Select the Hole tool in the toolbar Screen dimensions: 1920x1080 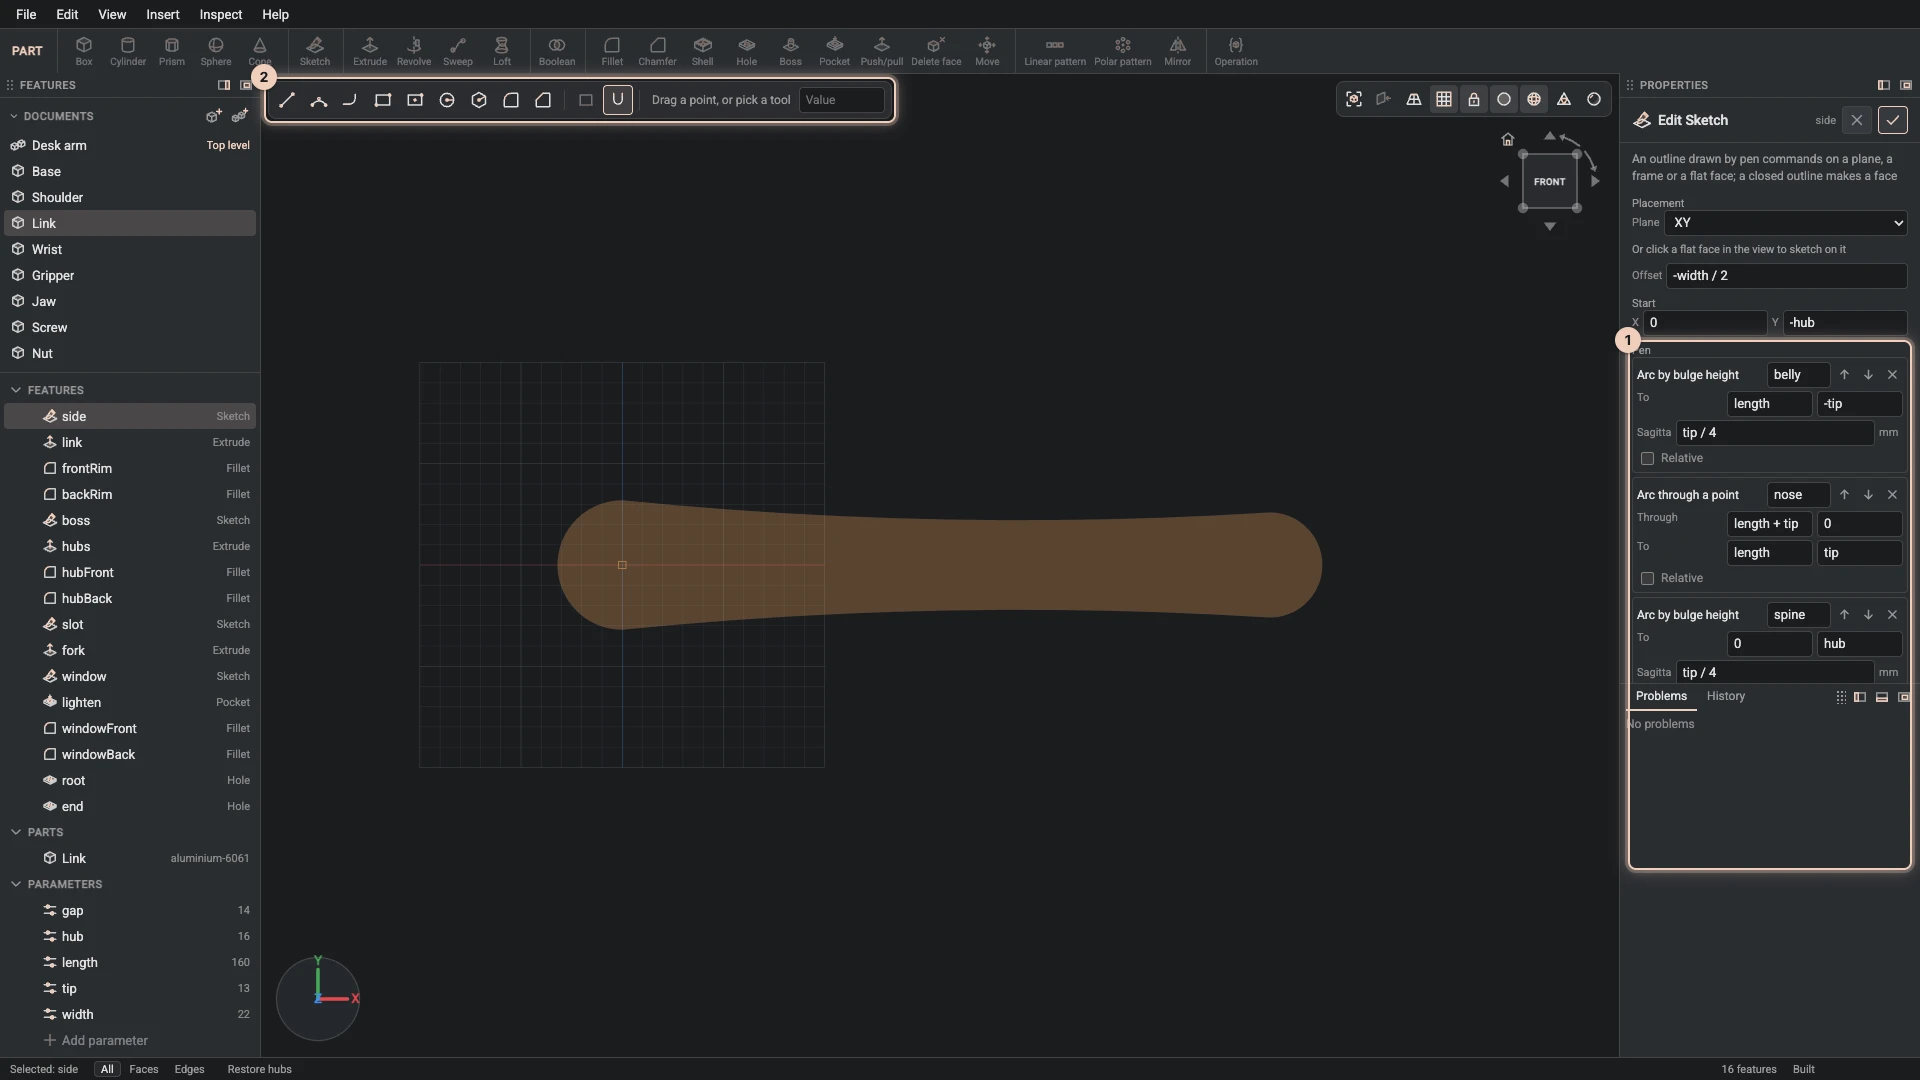[747, 51]
